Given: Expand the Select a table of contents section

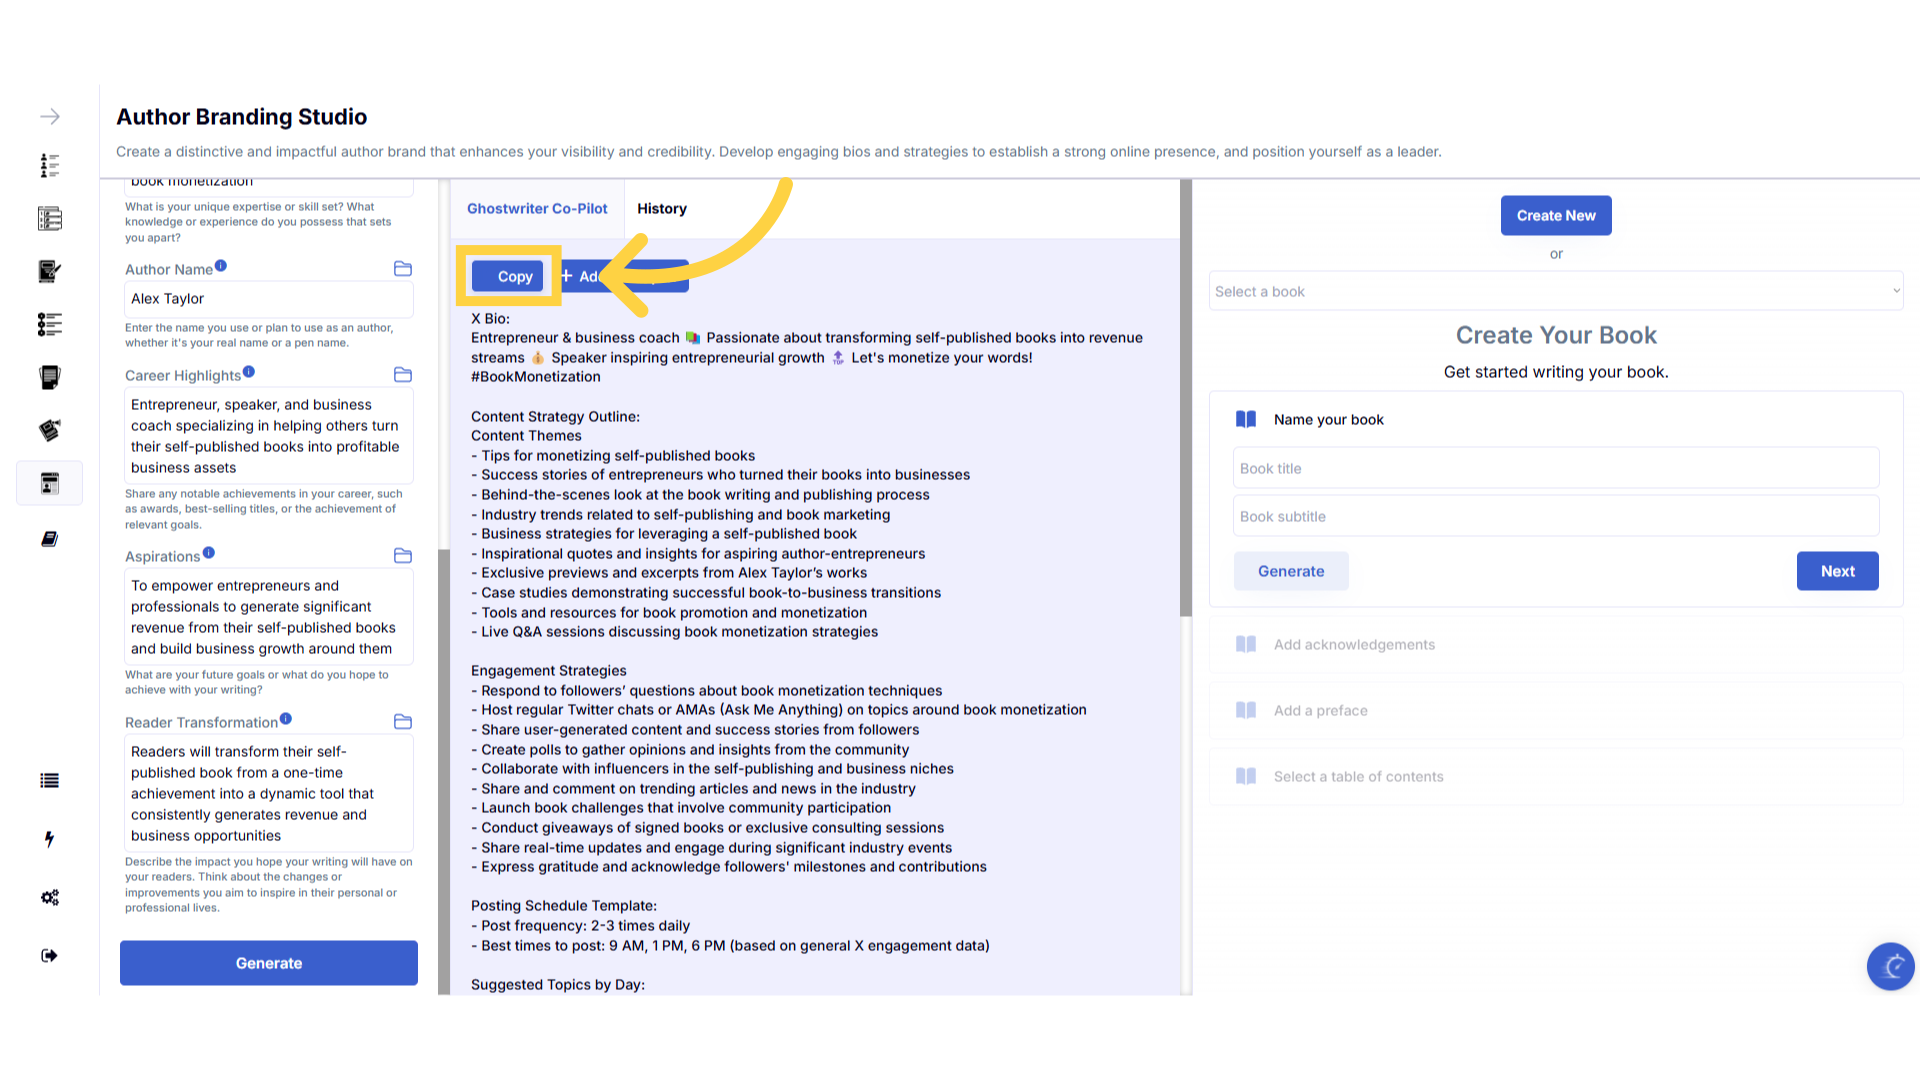Looking at the screenshot, I should [1358, 777].
